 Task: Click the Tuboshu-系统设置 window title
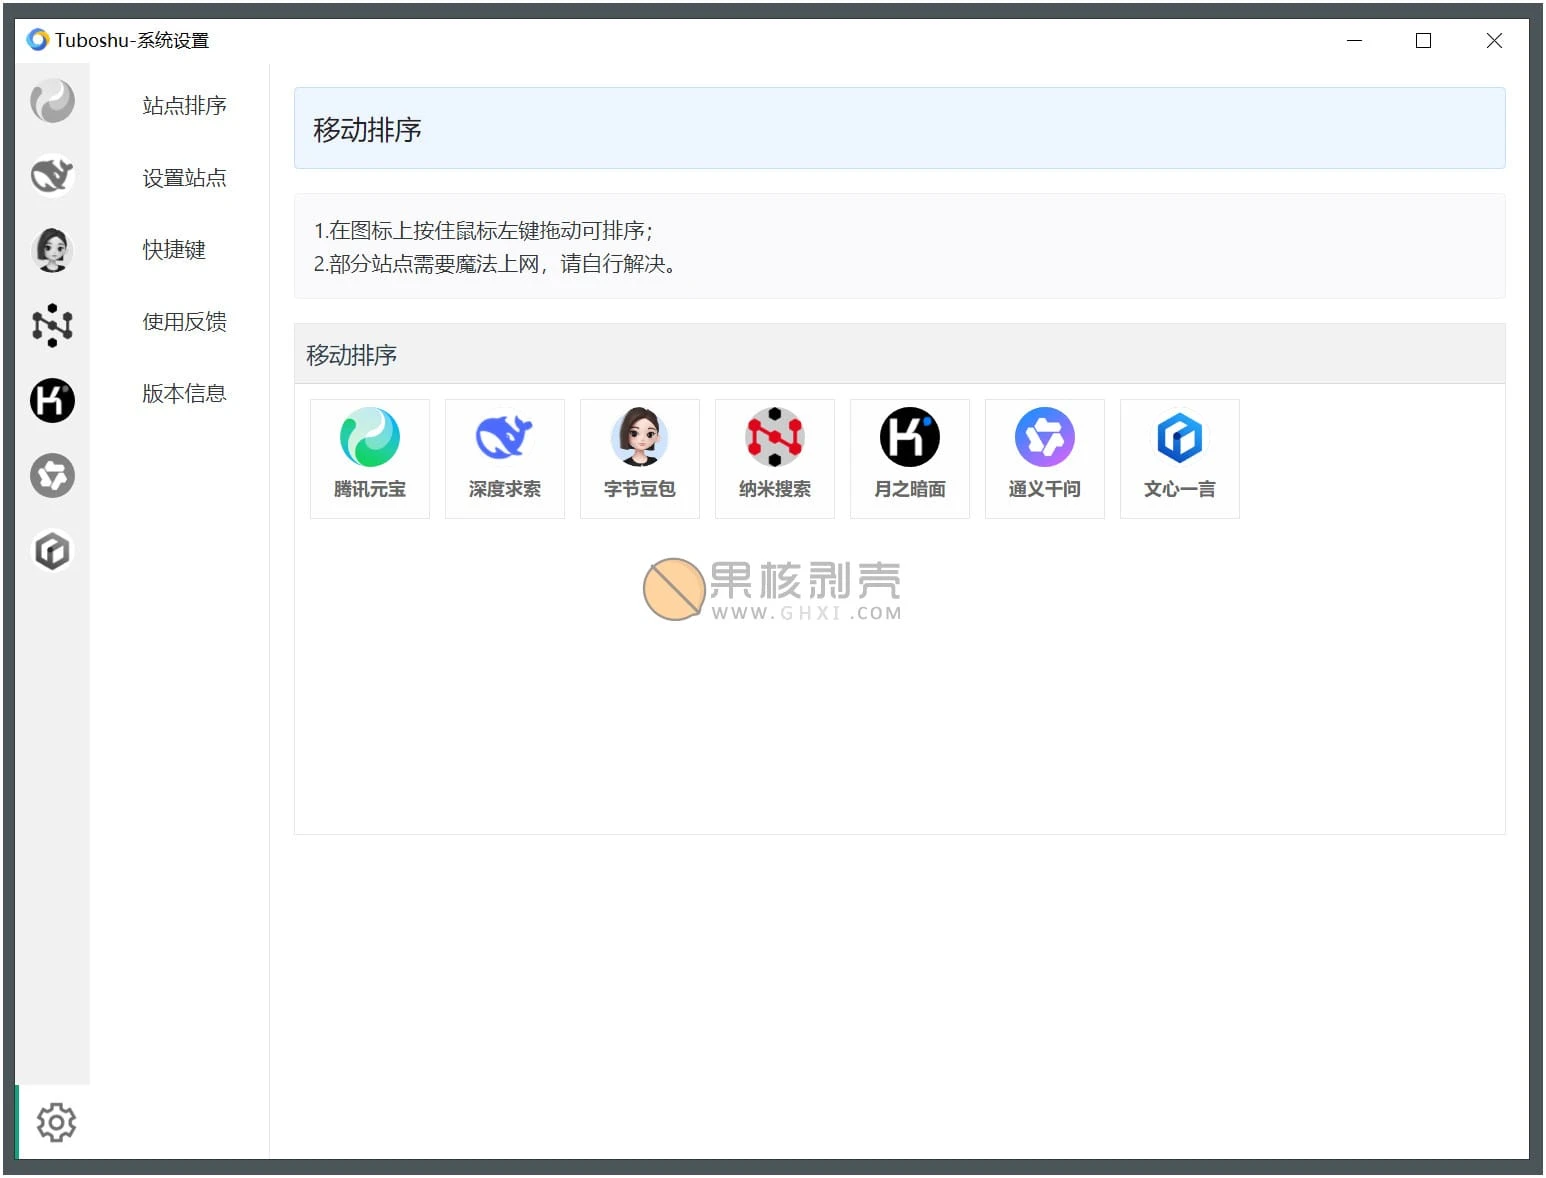tap(132, 40)
